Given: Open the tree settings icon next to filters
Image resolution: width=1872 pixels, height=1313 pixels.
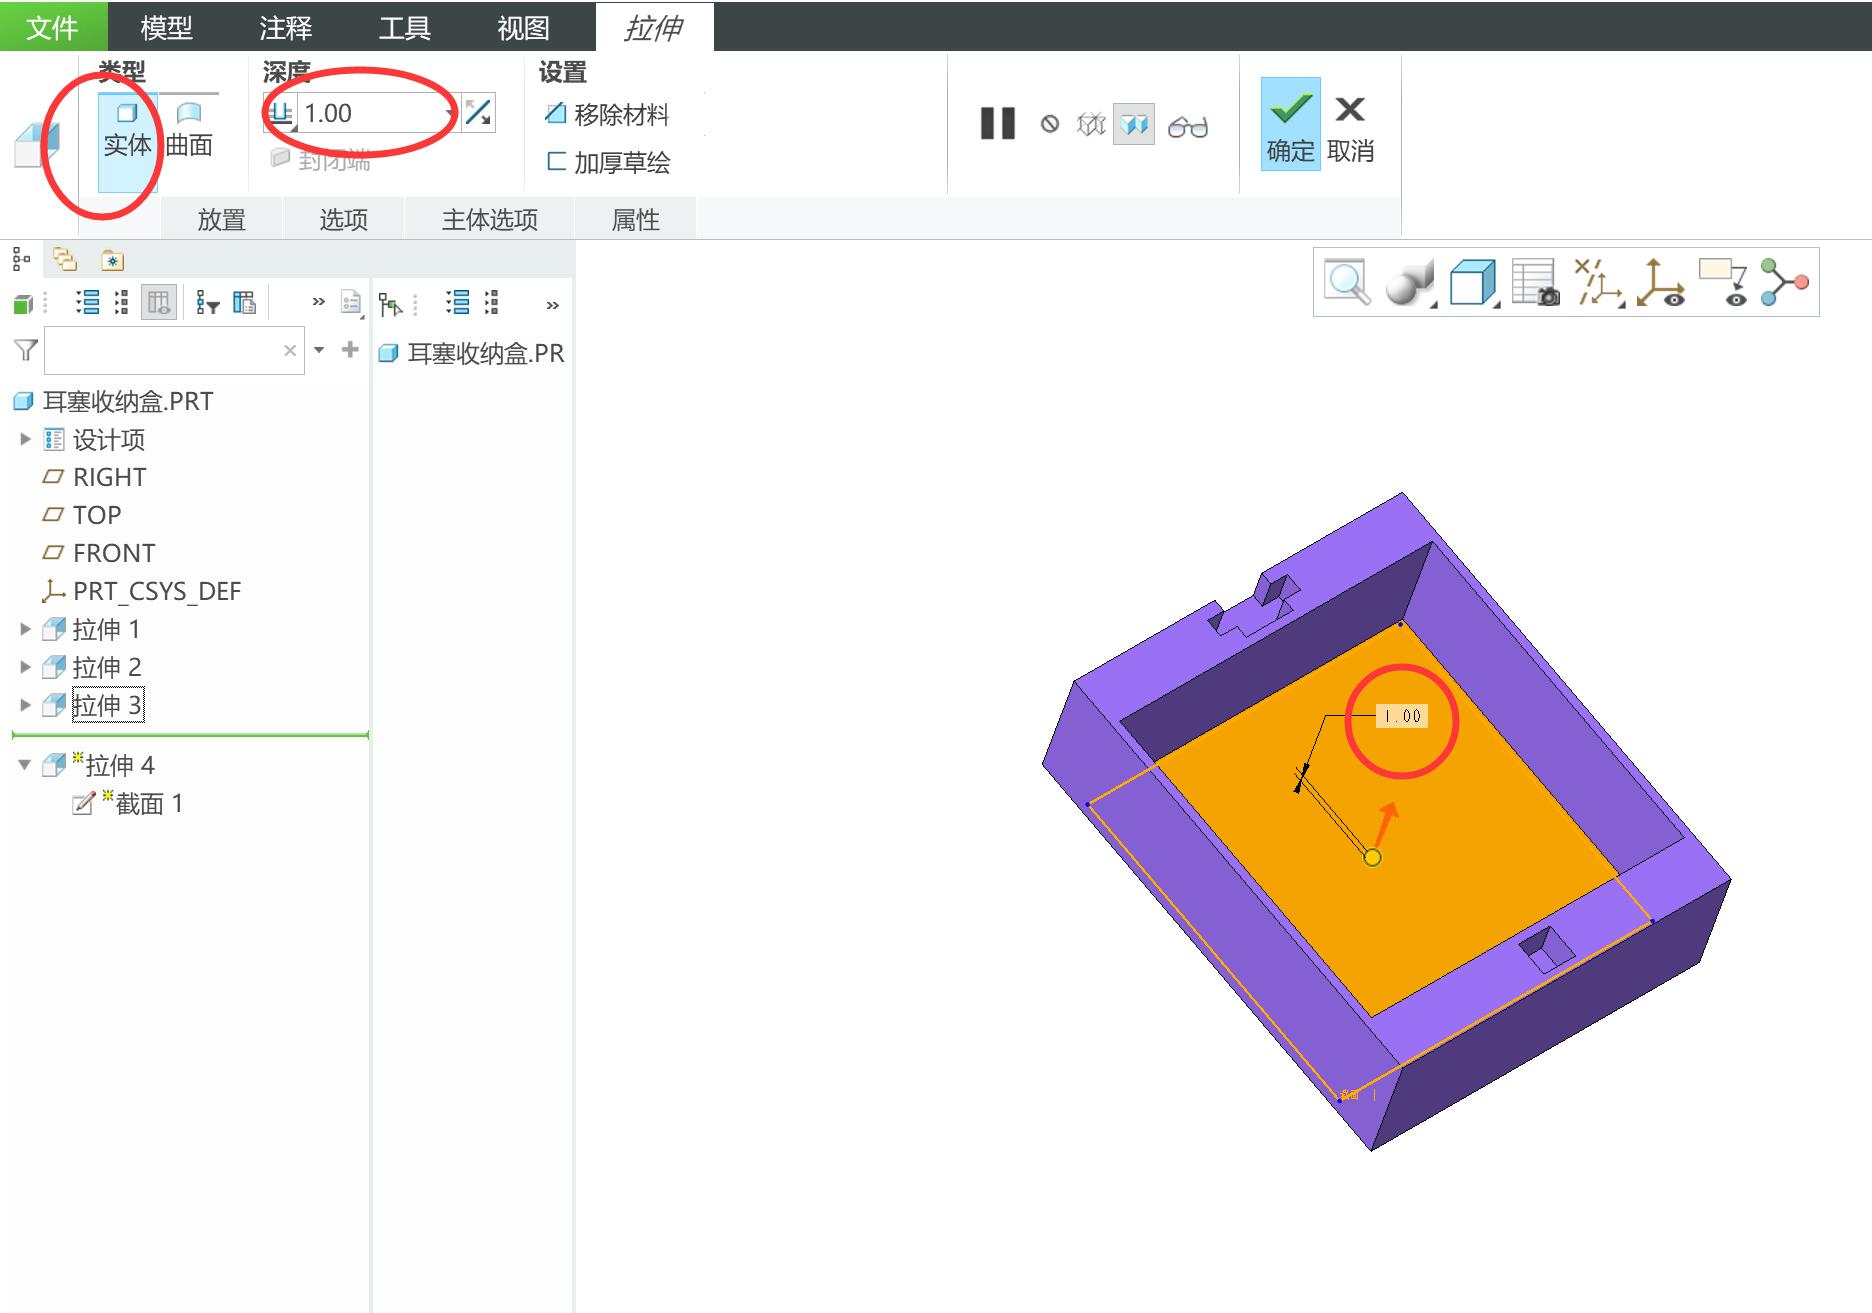Looking at the screenshot, I should [x=245, y=302].
